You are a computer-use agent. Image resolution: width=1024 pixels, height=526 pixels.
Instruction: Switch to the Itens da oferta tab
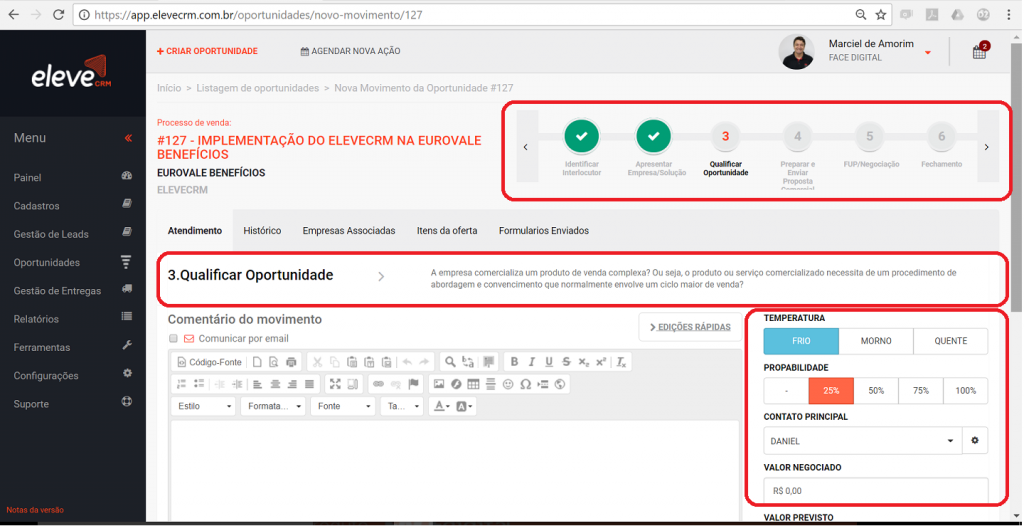(x=447, y=231)
